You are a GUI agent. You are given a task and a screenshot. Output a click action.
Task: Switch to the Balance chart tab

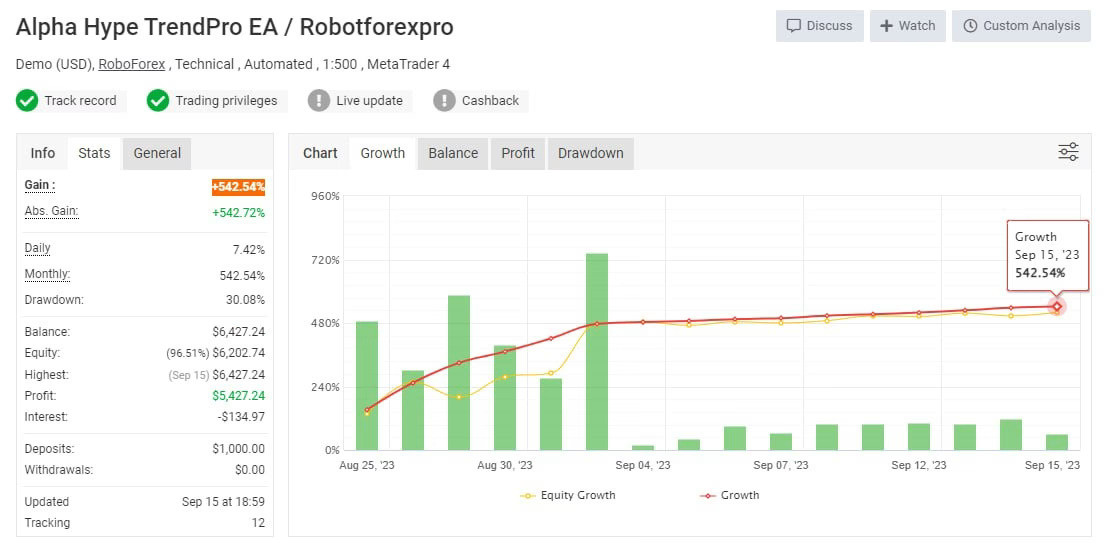[453, 153]
